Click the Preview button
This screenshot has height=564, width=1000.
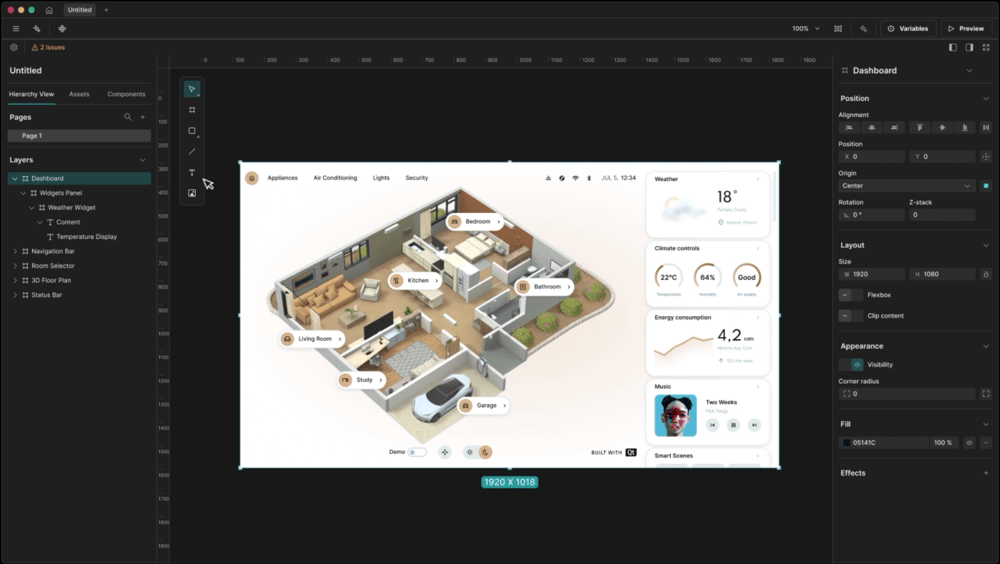(x=966, y=29)
